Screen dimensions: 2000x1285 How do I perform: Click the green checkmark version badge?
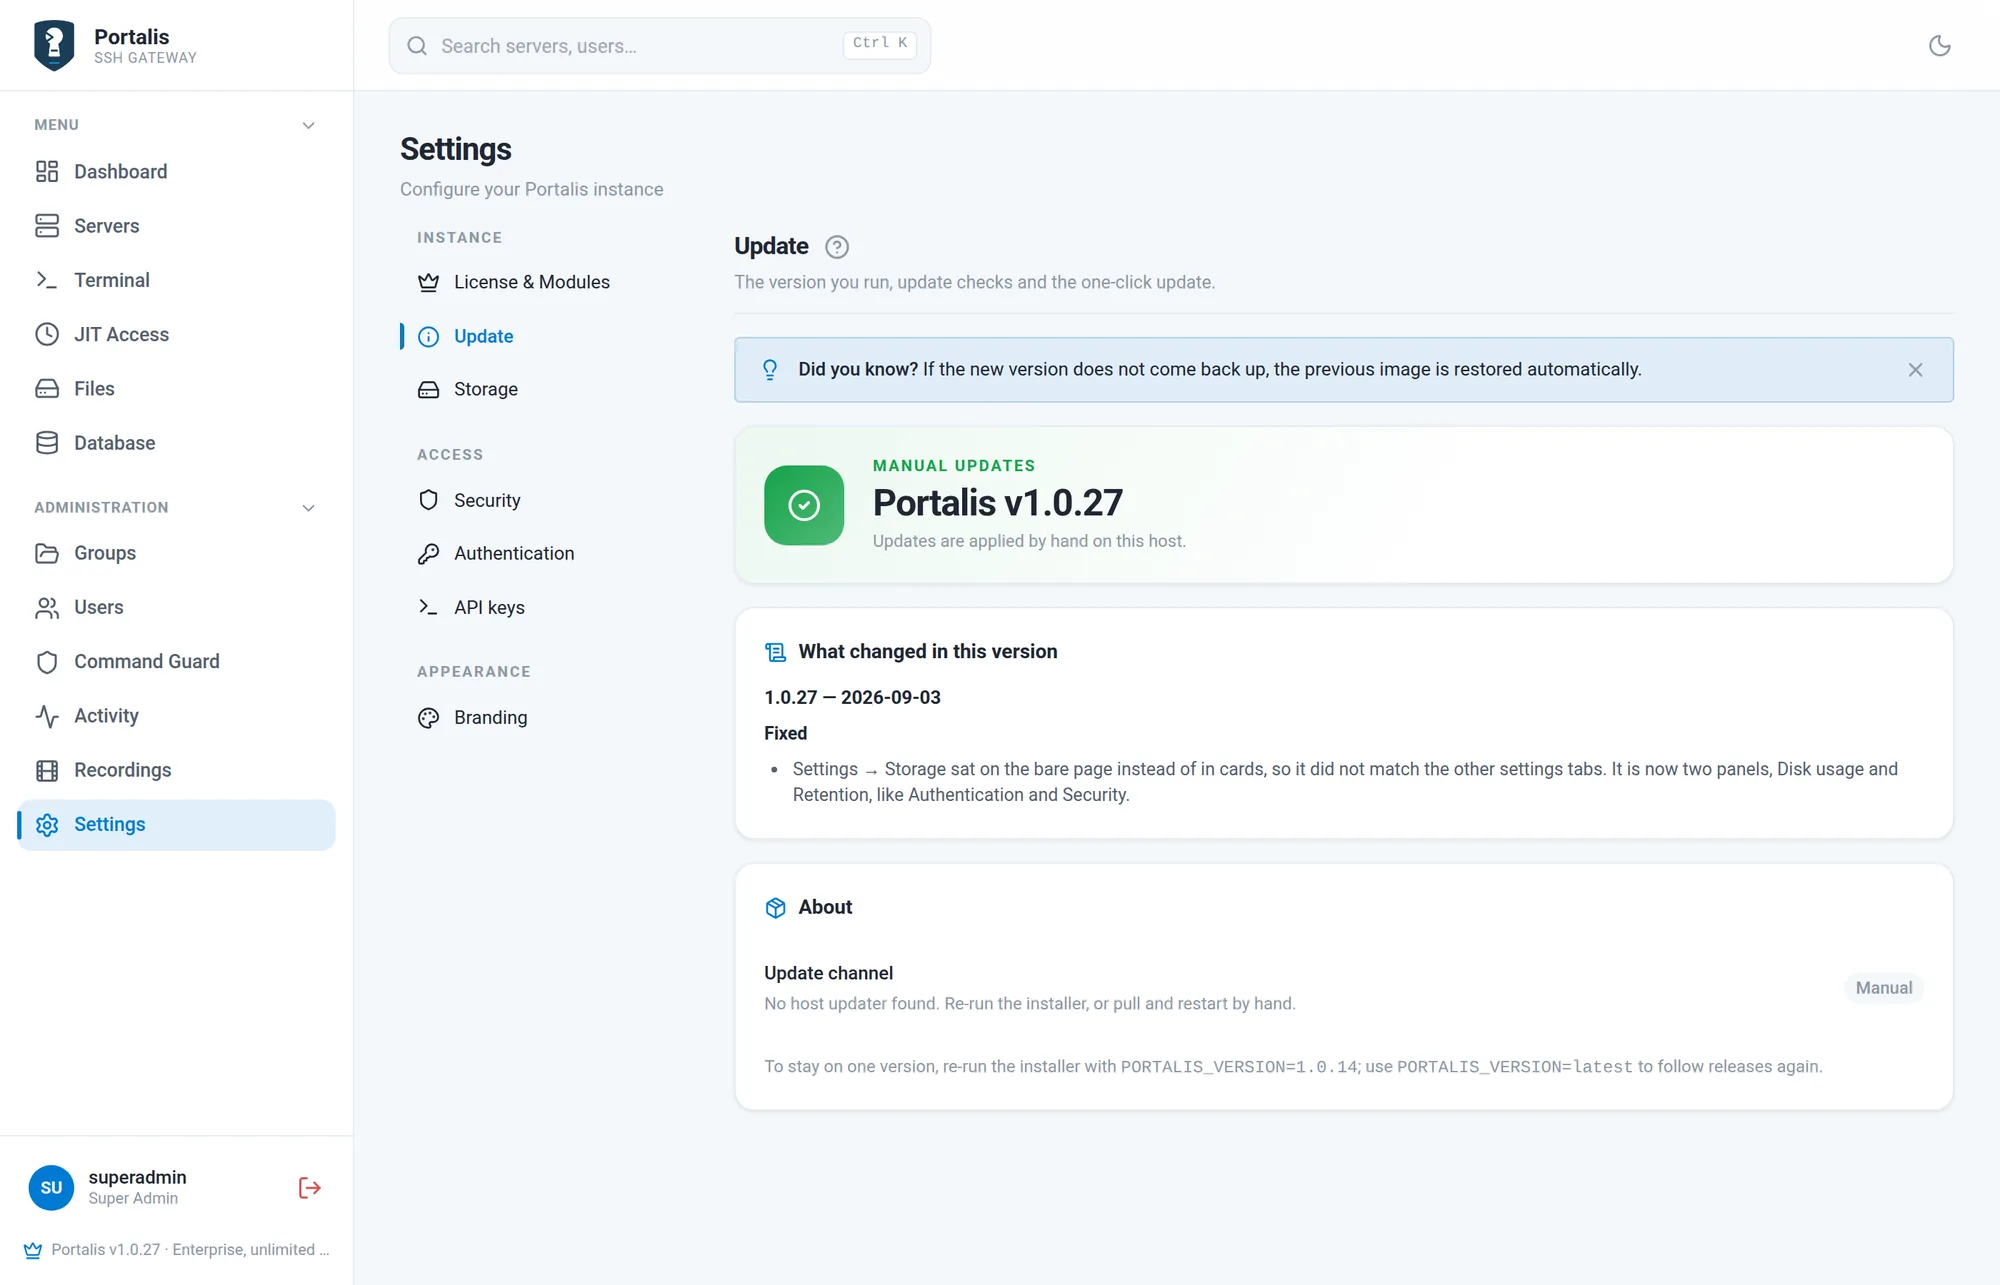pyautogui.click(x=804, y=505)
